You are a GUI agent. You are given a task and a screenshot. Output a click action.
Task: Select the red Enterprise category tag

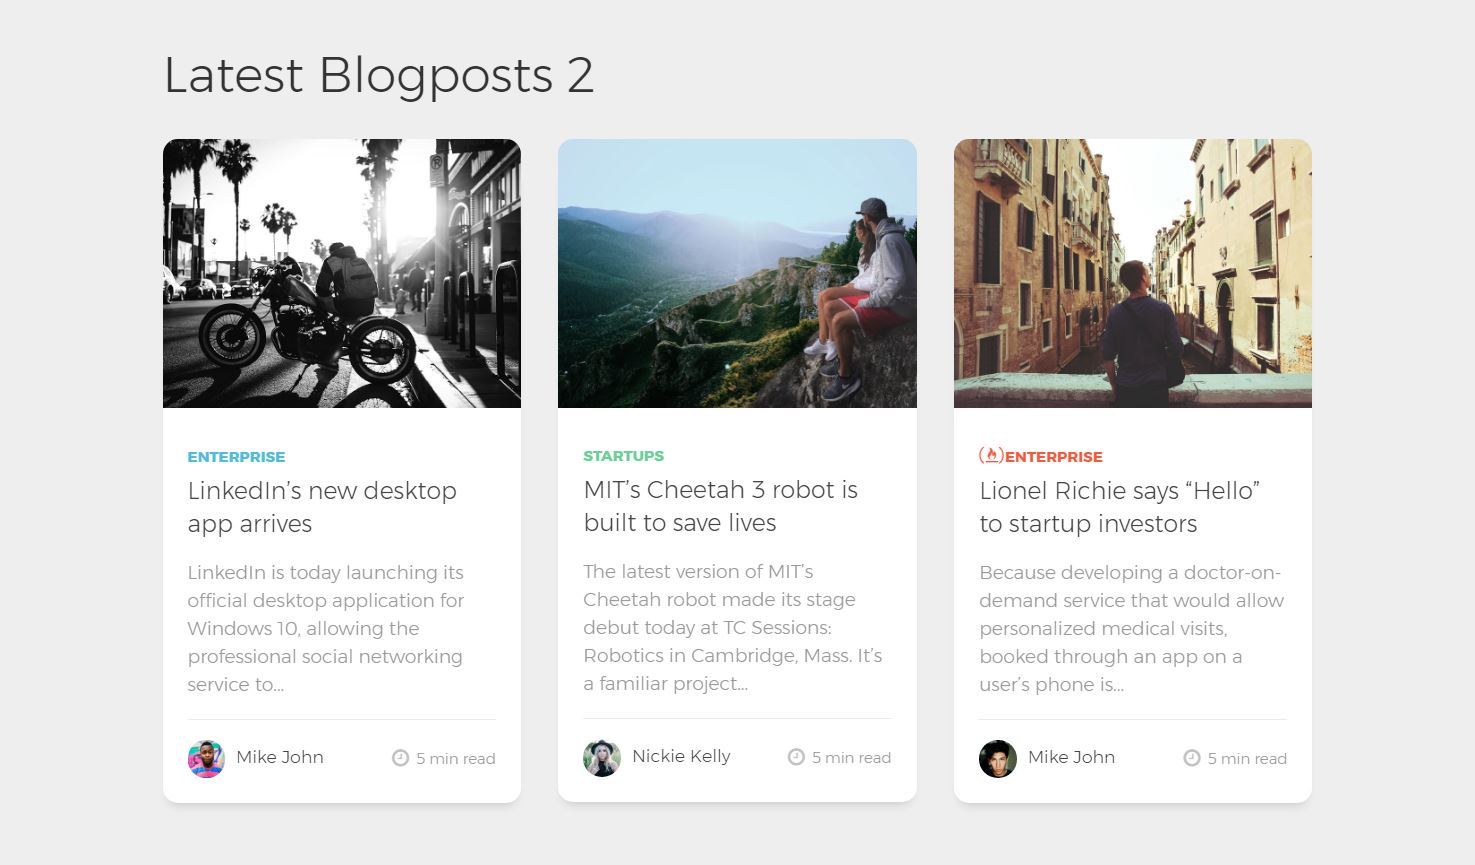pyautogui.click(x=1053, y=457)
